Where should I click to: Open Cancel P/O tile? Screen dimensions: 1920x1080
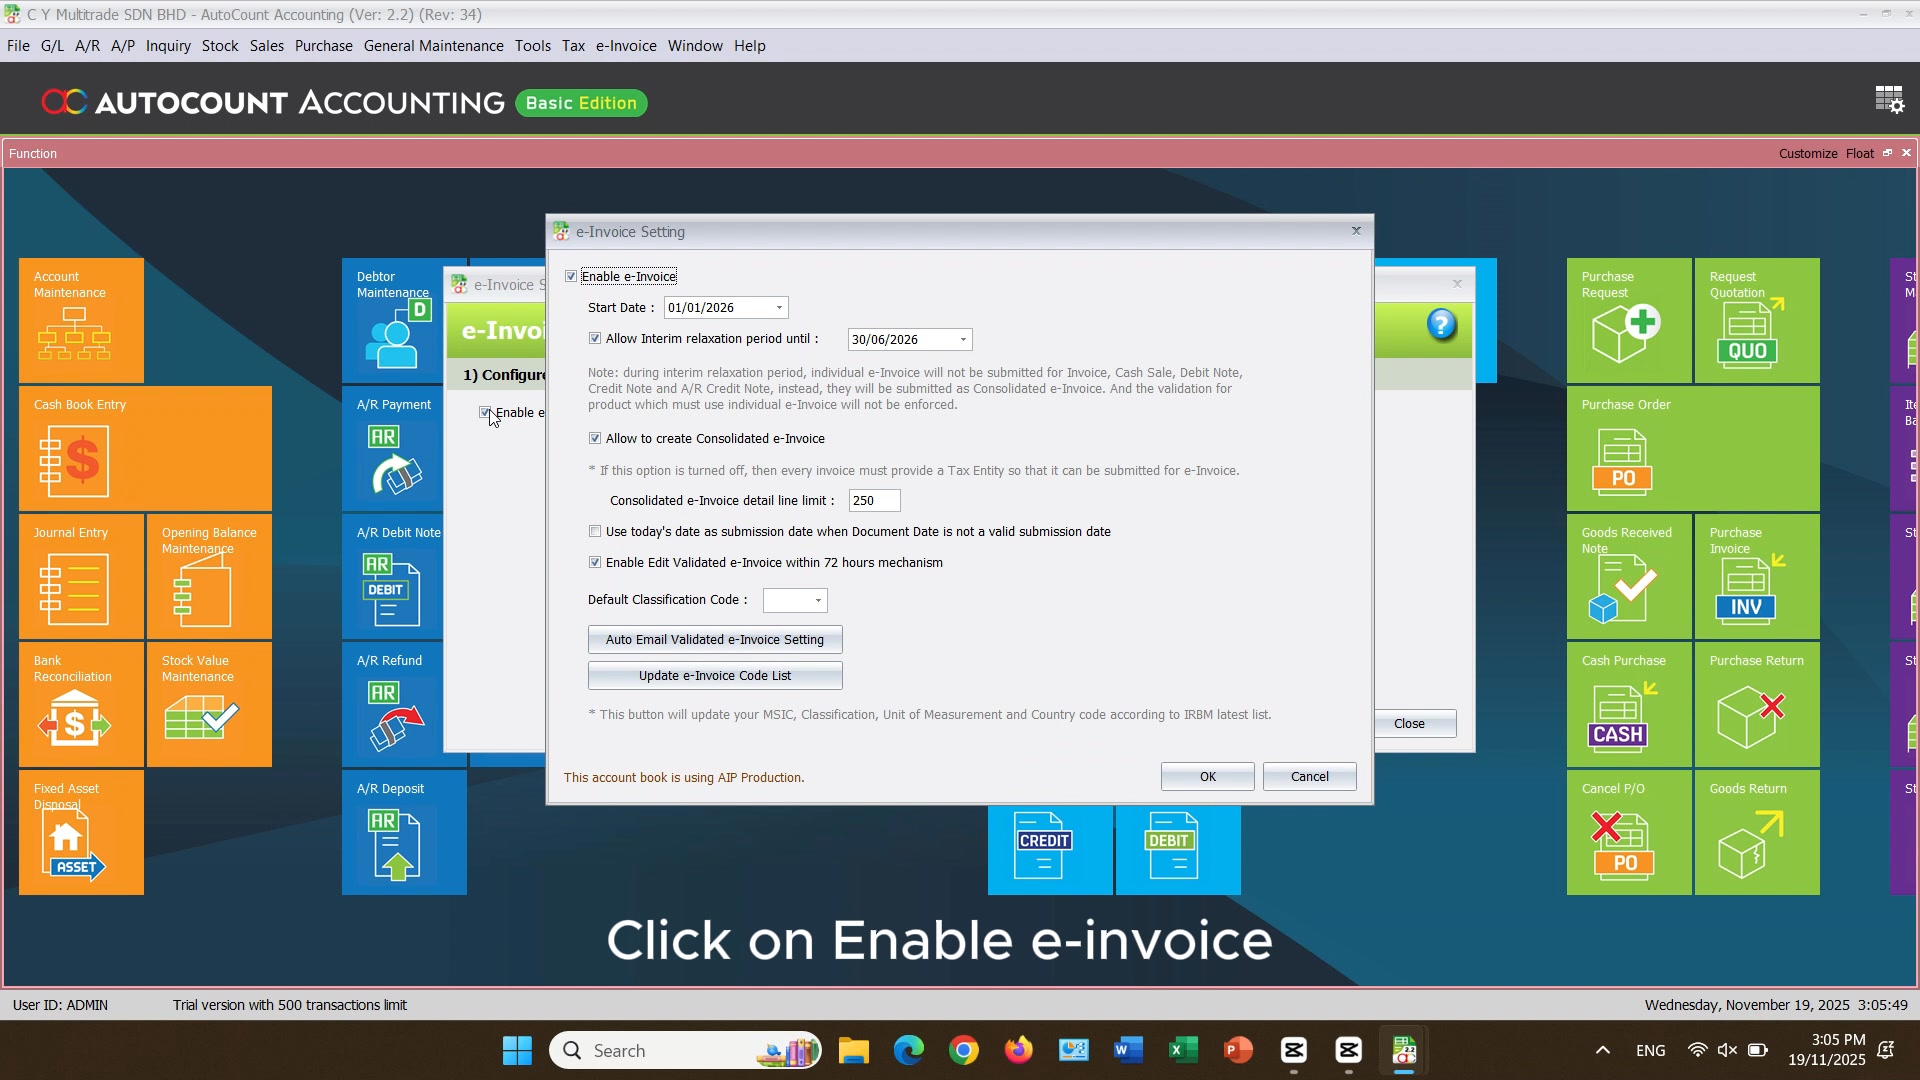click(1629, 833)
